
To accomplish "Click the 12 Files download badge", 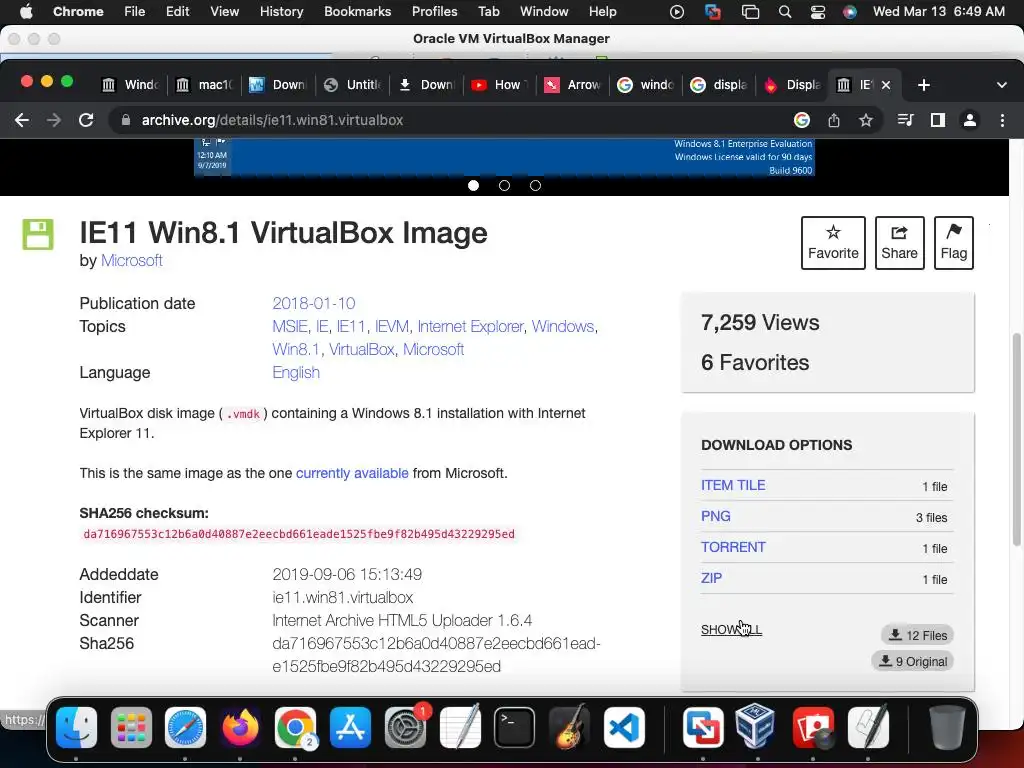I will click(917, 635).
